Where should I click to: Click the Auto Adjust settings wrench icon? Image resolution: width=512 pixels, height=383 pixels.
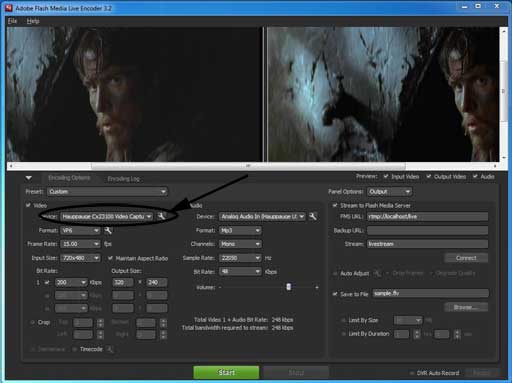(377, 273)
